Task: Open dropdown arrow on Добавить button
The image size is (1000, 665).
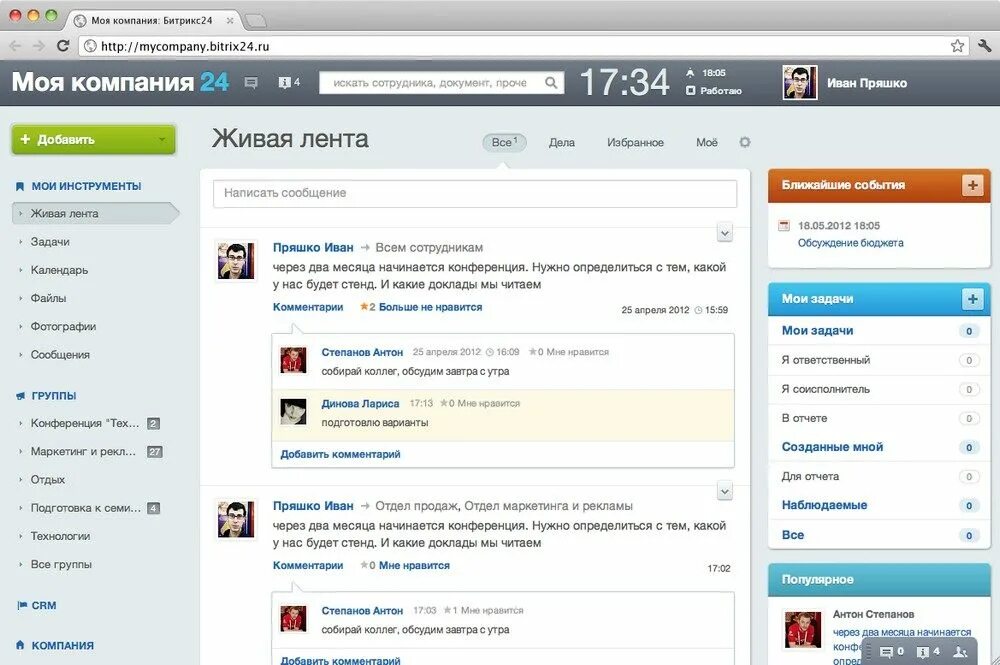Action: point(162,140)
